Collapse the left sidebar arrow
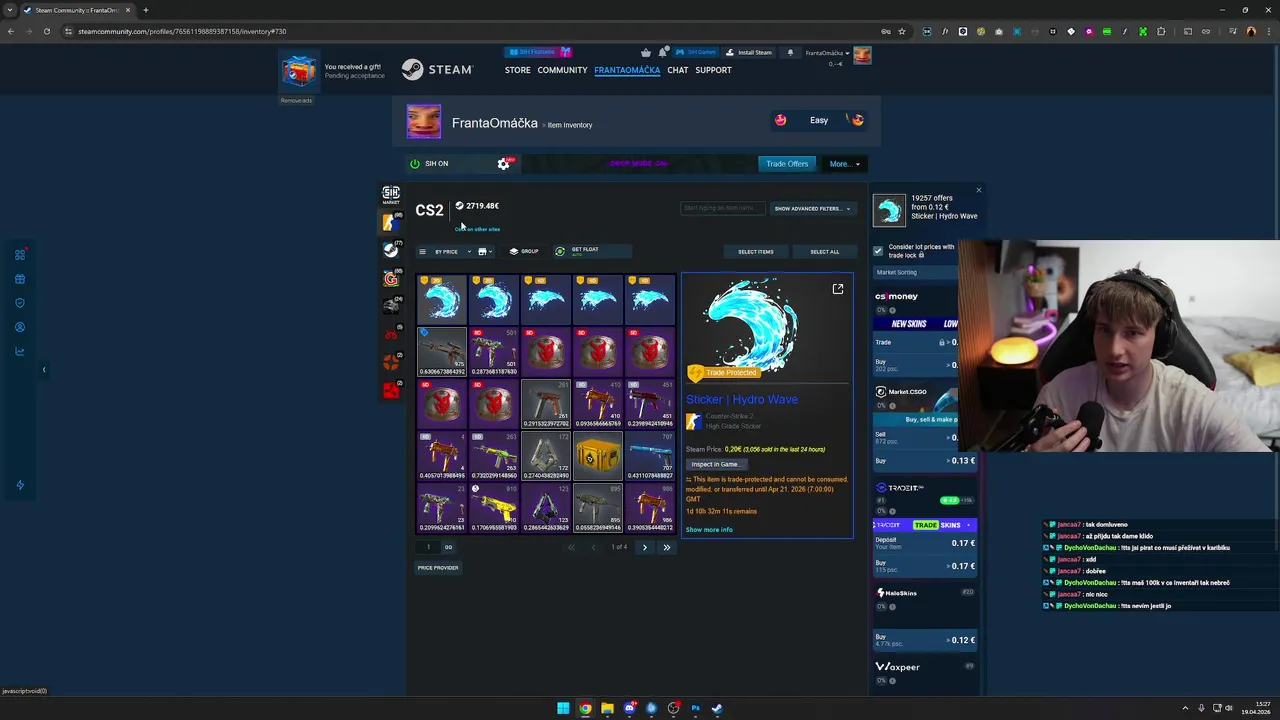Screen dimensions: 1280x720 click(43, 370)
